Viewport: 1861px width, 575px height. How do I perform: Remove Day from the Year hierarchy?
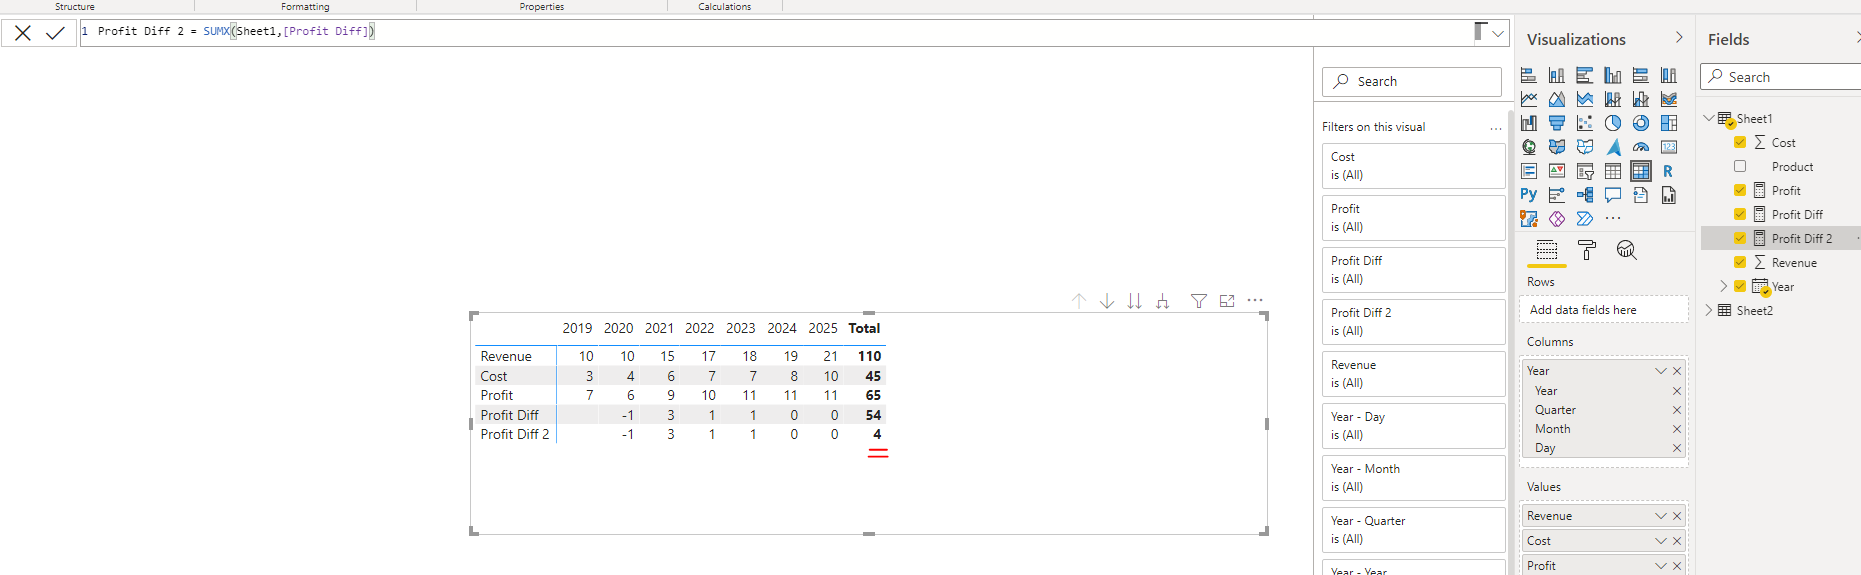(x=1677, y=448)
